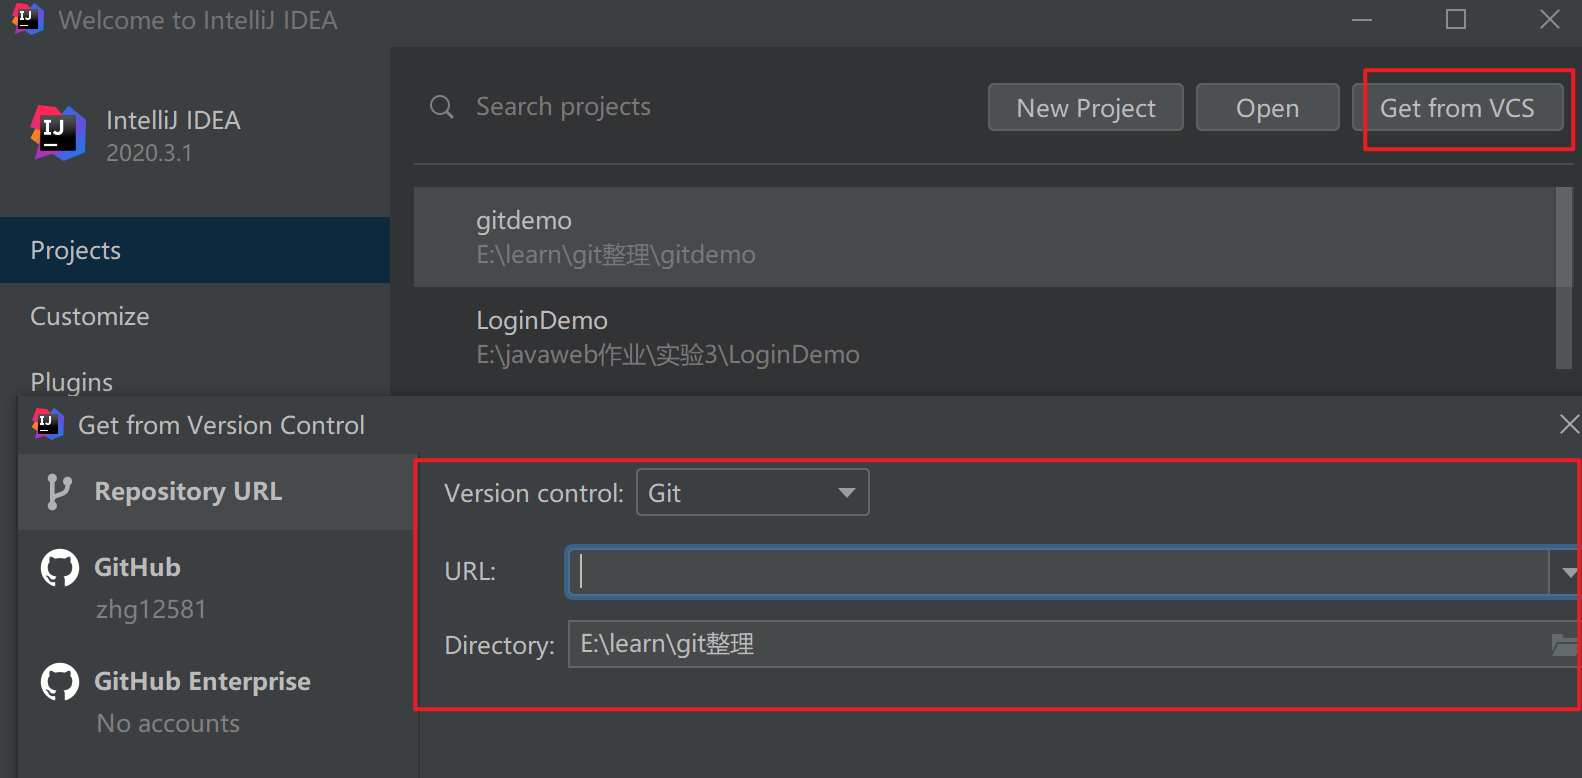1582x778 pixels.
Task: Click the Repository URL branch icon
Action: (x=59, y=492)
